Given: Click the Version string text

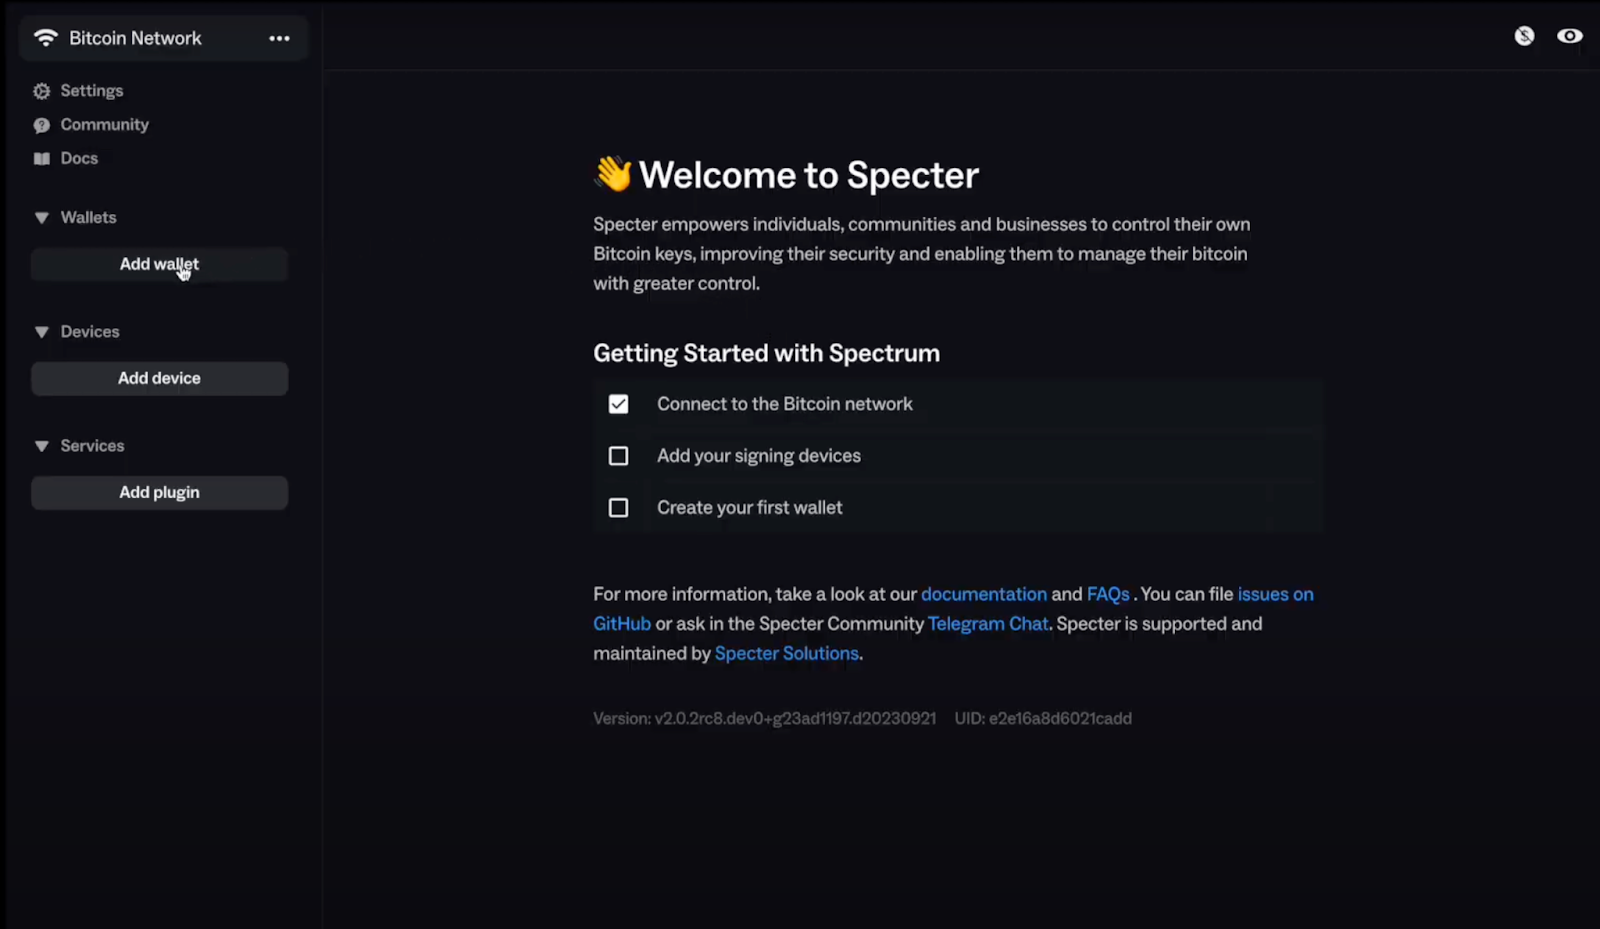Looking at the screenshot, I should (765, 719).
